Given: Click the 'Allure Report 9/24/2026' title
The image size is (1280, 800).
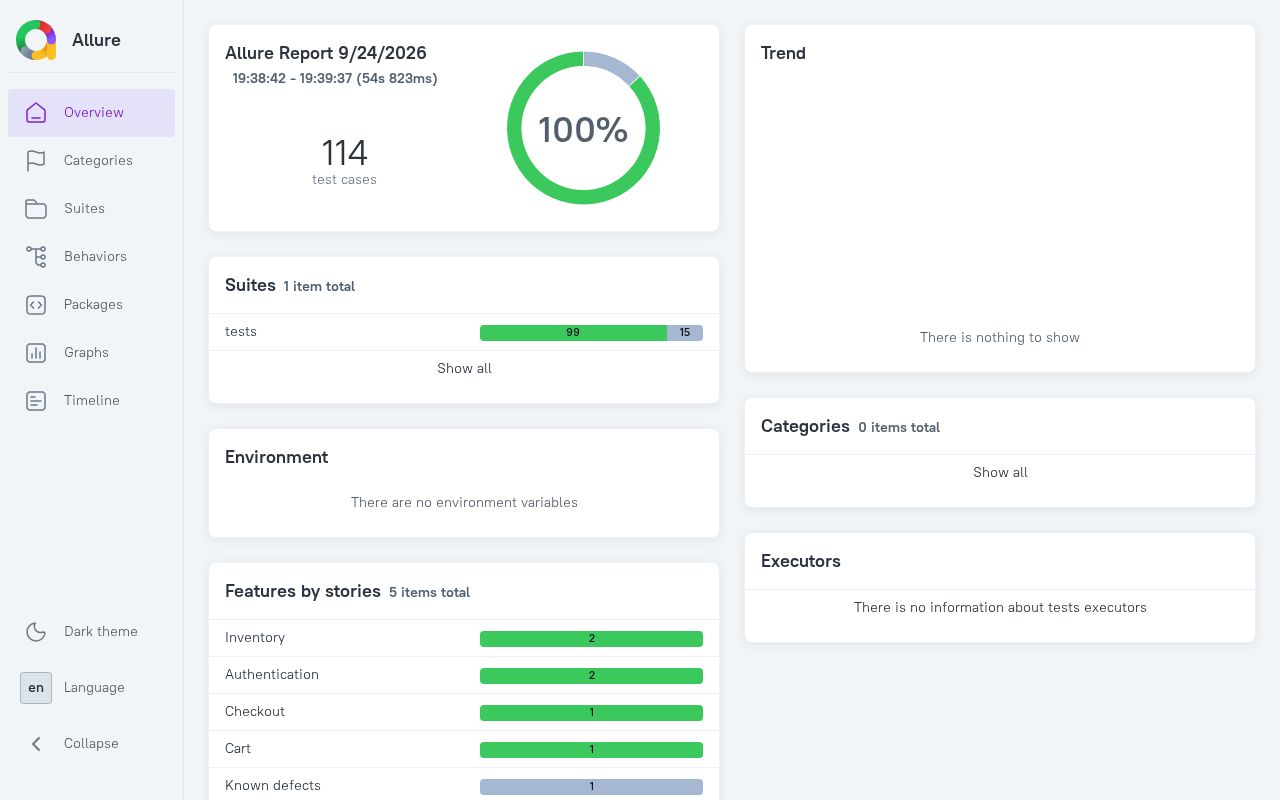Looking at the screenshot, I should [x=326, y=53].
